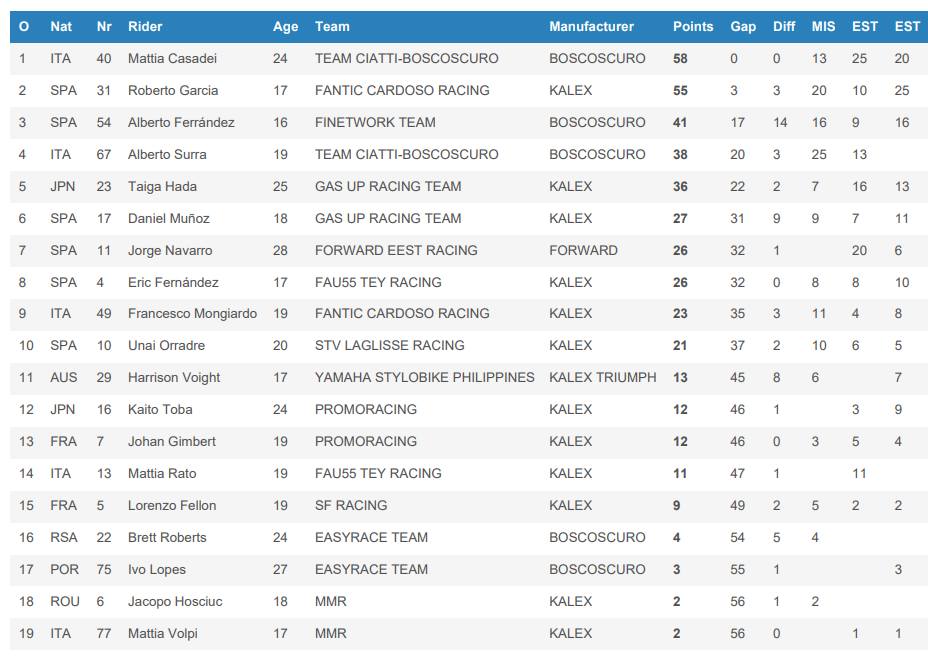Click team YAMAHA STYLOBIKE PHILIPPINES
The height and width of the screenshot is (657, 928).
(x=424, y=378)
